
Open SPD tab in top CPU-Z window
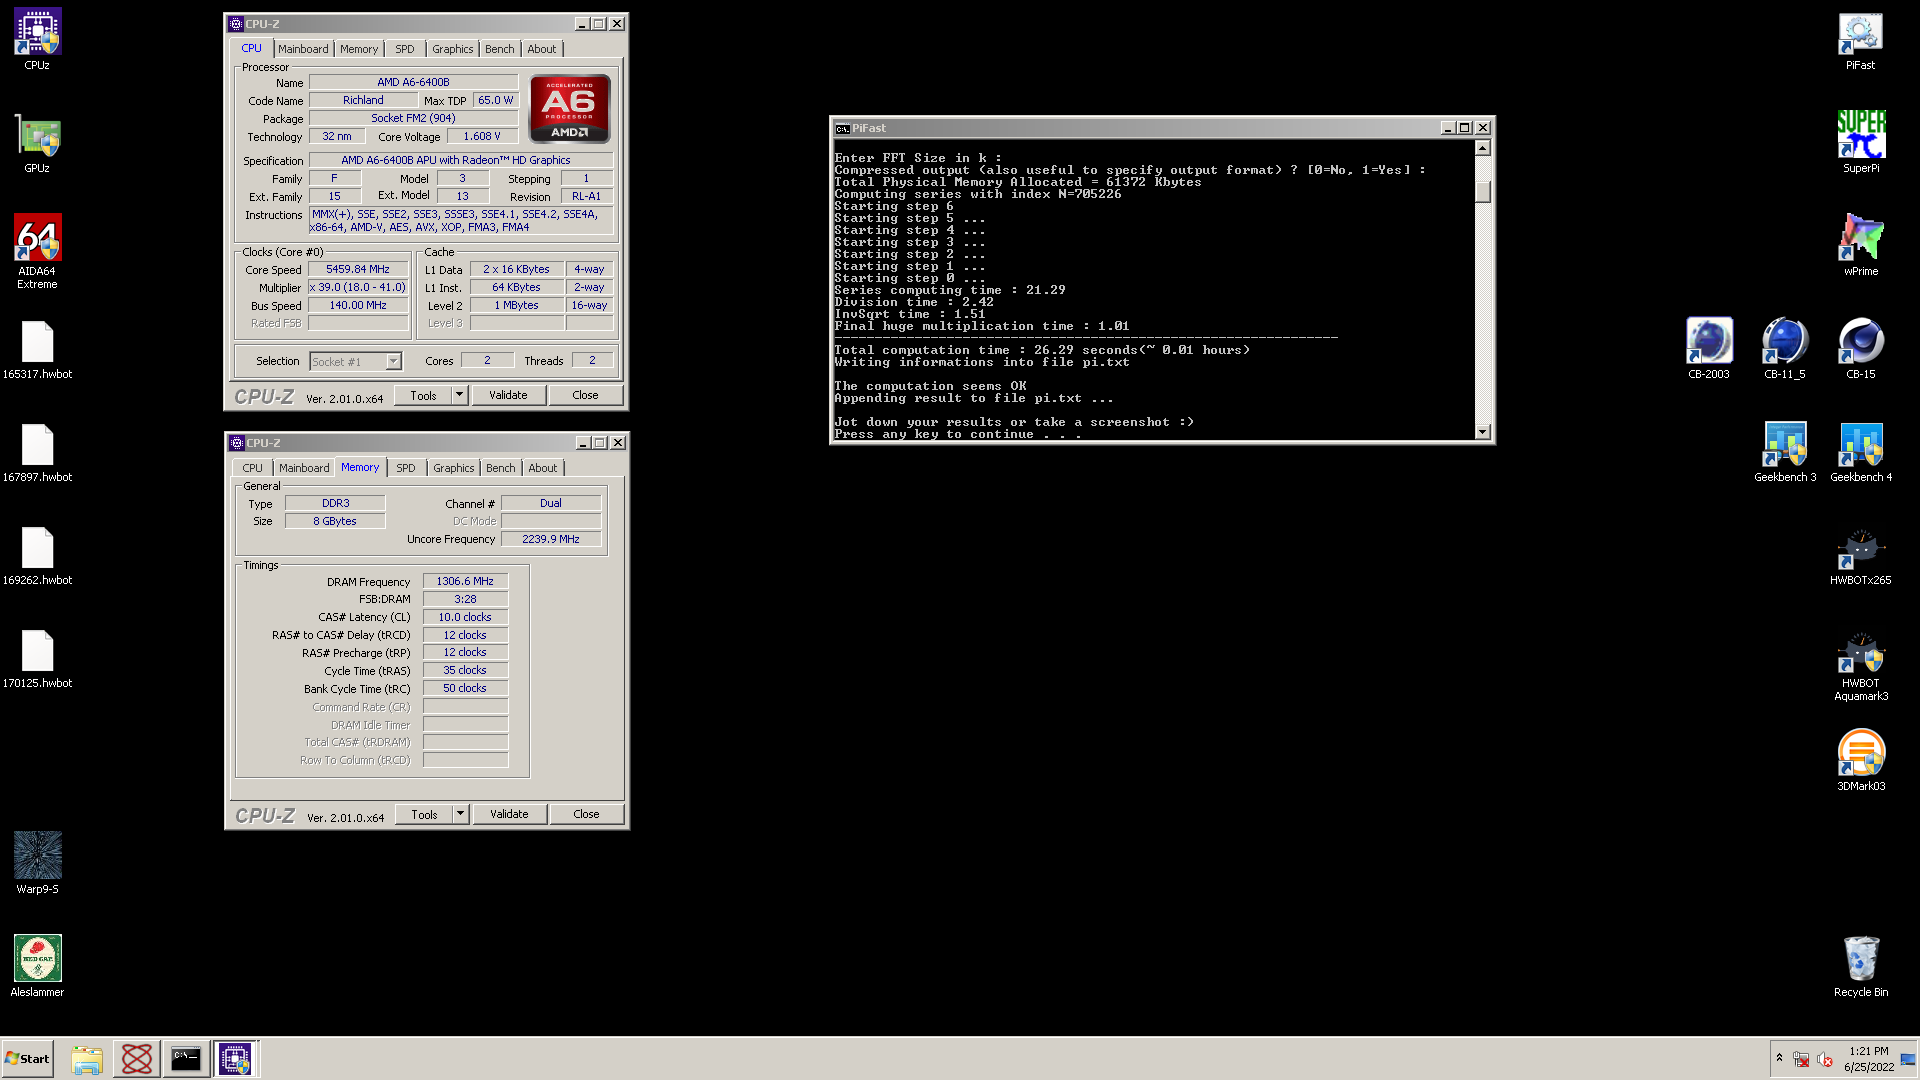click(x=404, y=49)
